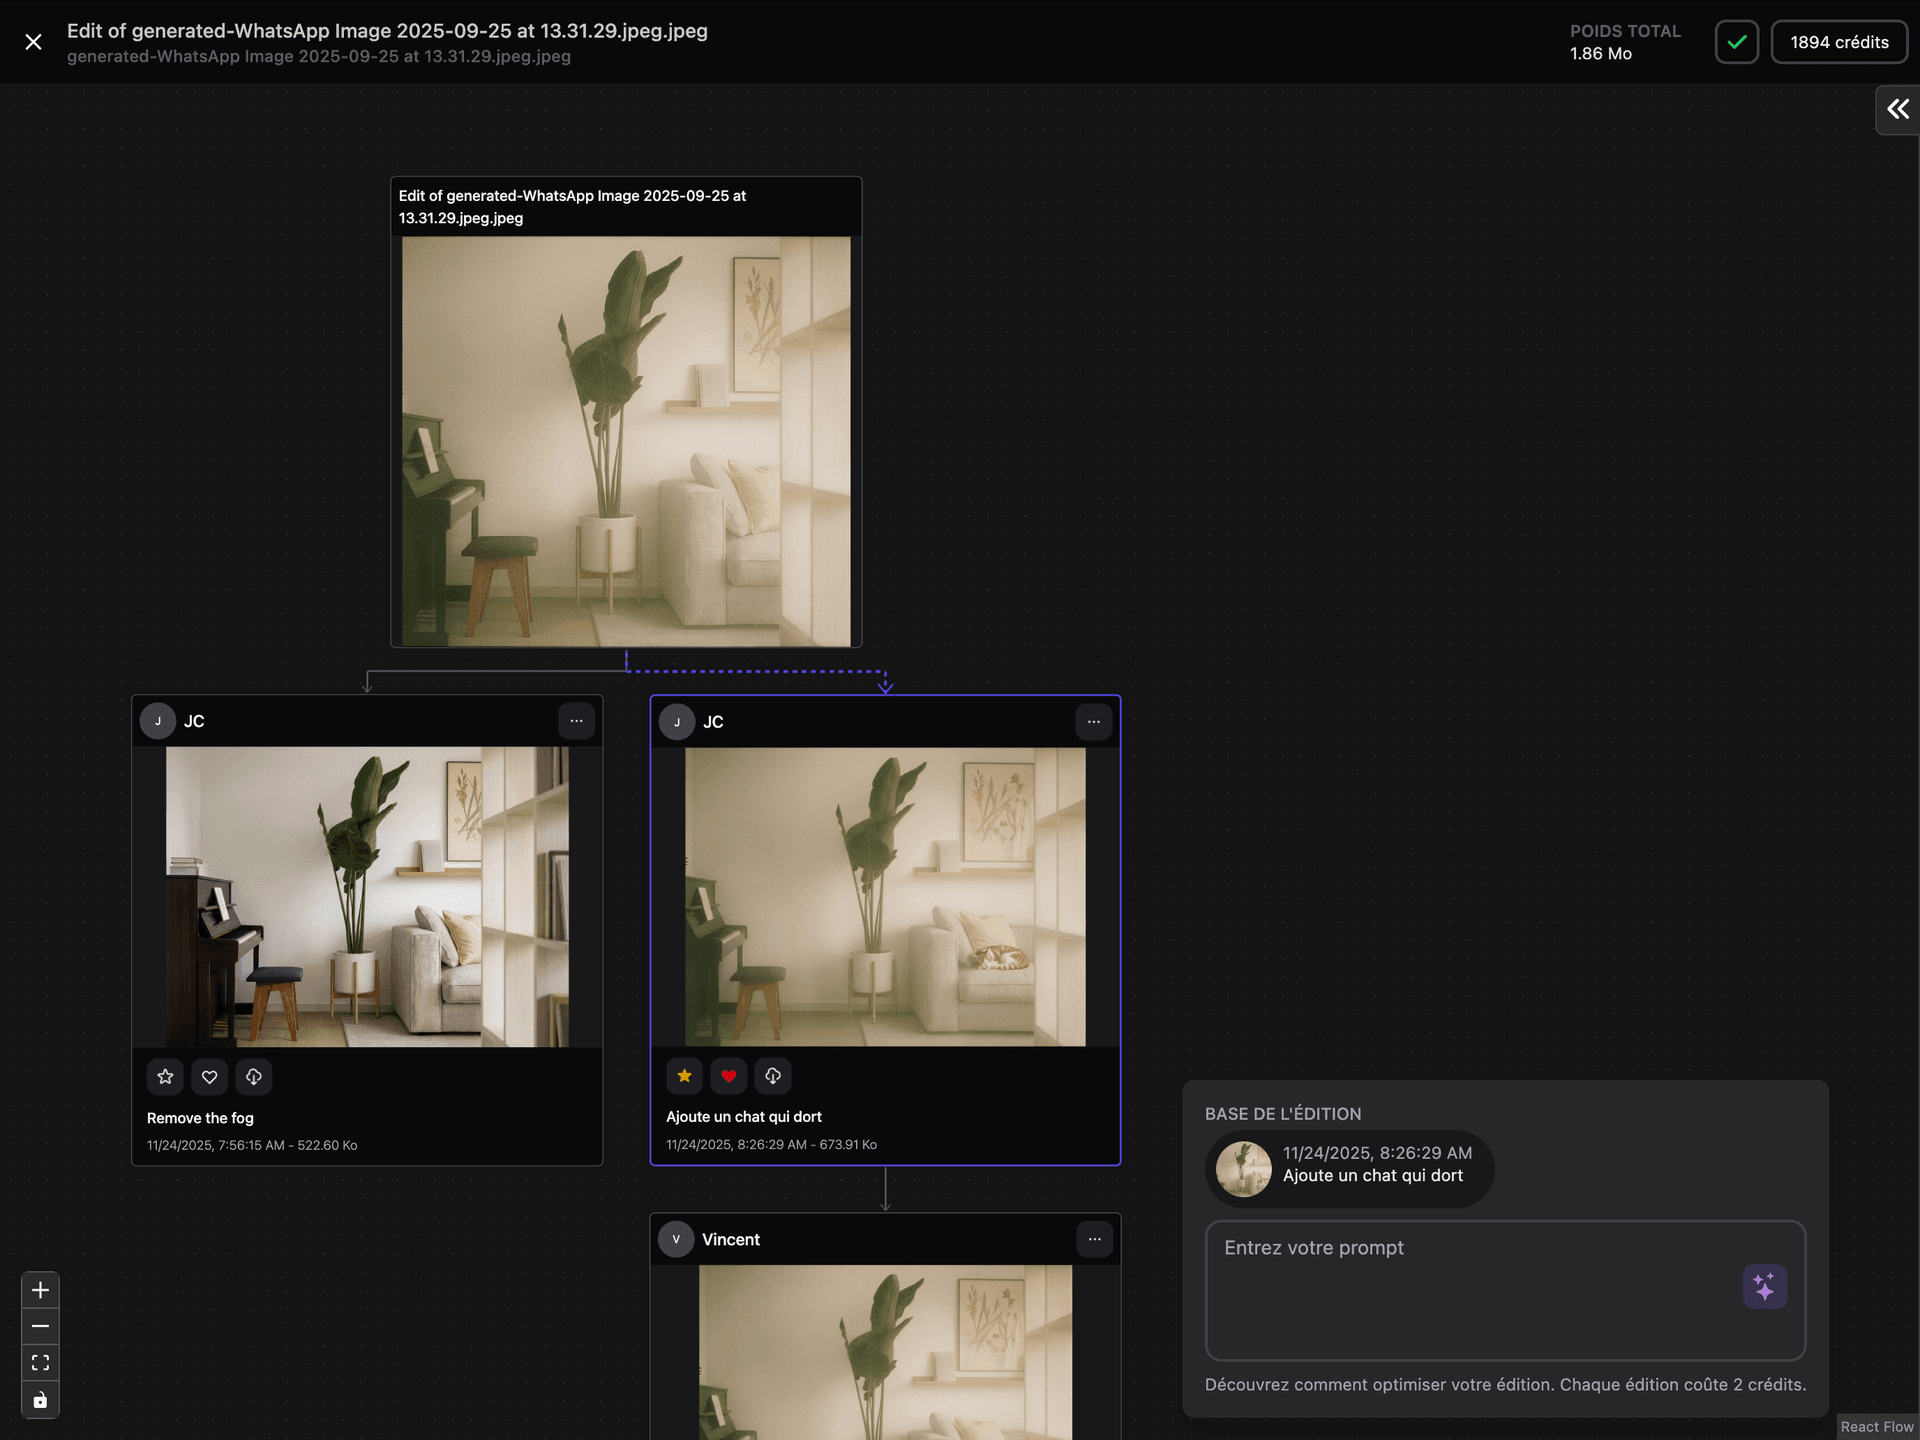Image resolution: width=1920 pixels, height=1440 pixels.
Task: Star the 'Remove the fog' edit
Action: (166, 1077)
